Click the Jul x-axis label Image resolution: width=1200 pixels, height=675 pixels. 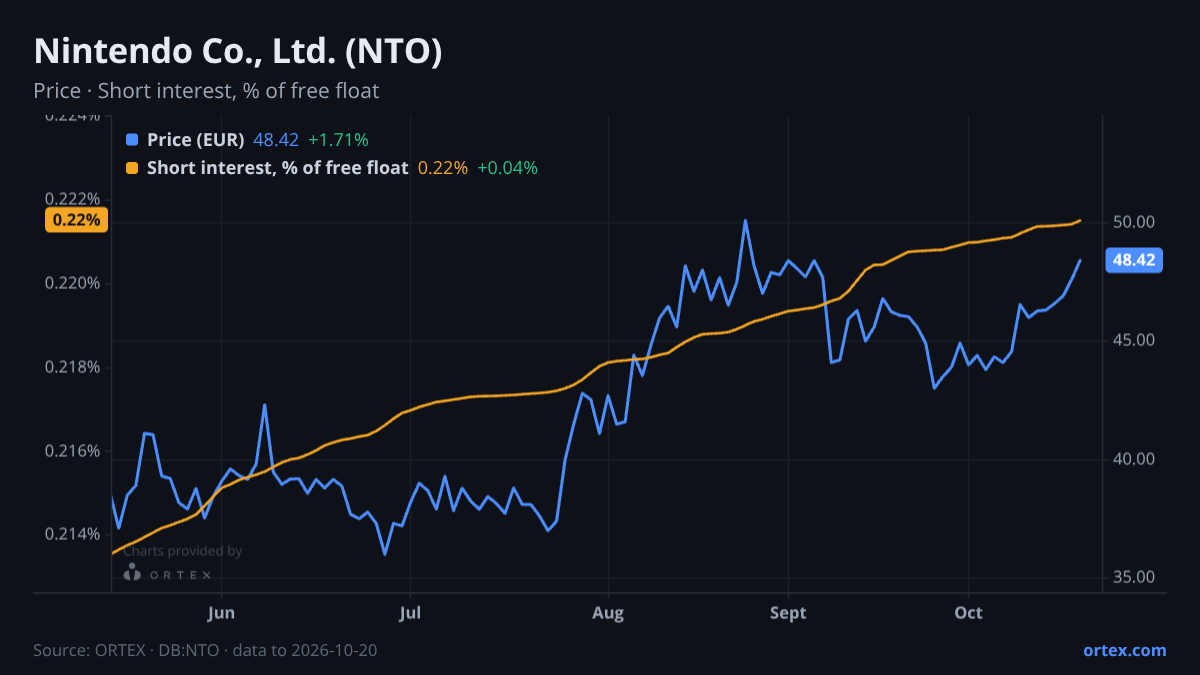click(408, 612)
